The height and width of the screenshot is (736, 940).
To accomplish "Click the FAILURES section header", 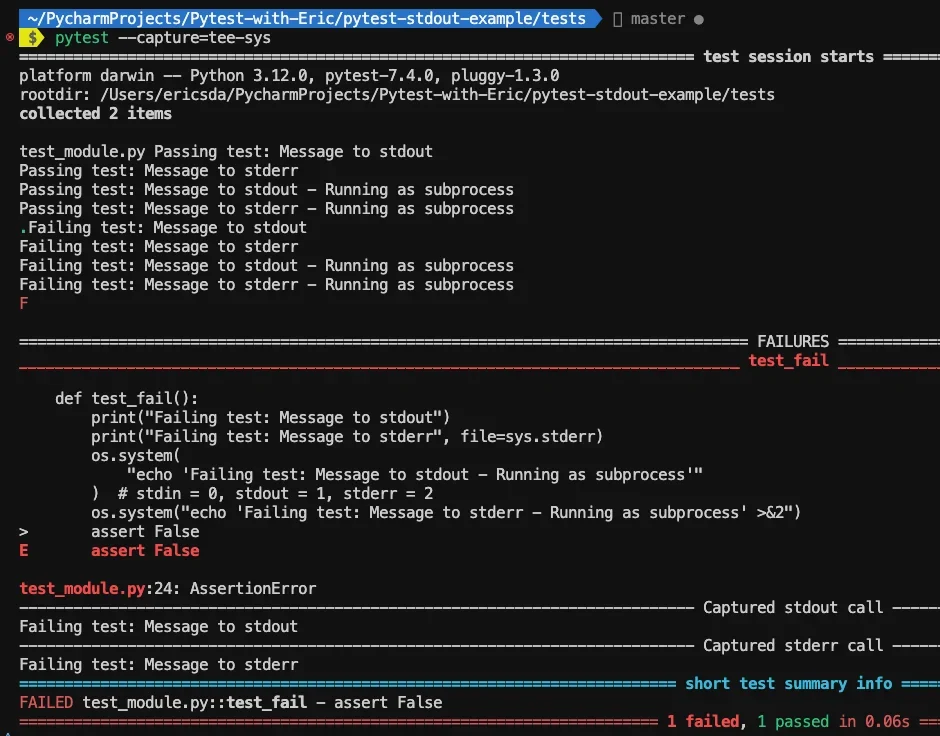I will [x=793, y=341].
